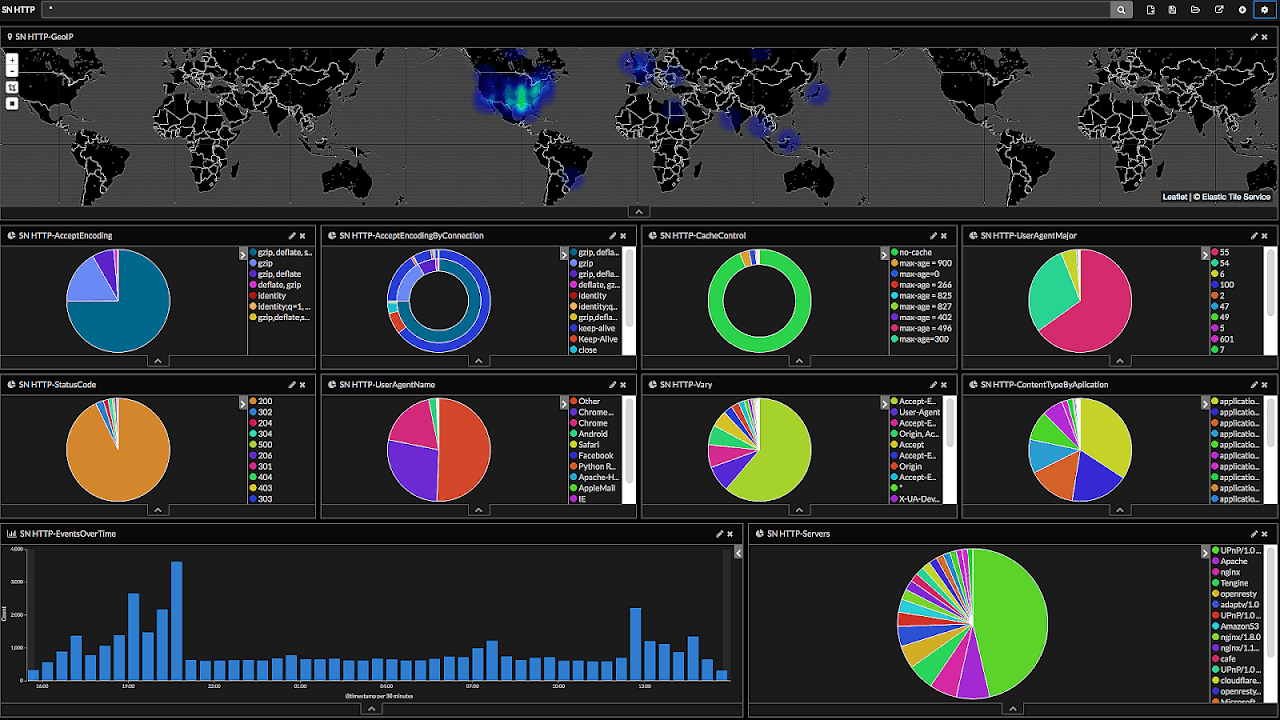The image size is (1280, 720).
Task: Expand spy caret below AcceptEncodingByConnection donut
Action: tap(479, 361)
